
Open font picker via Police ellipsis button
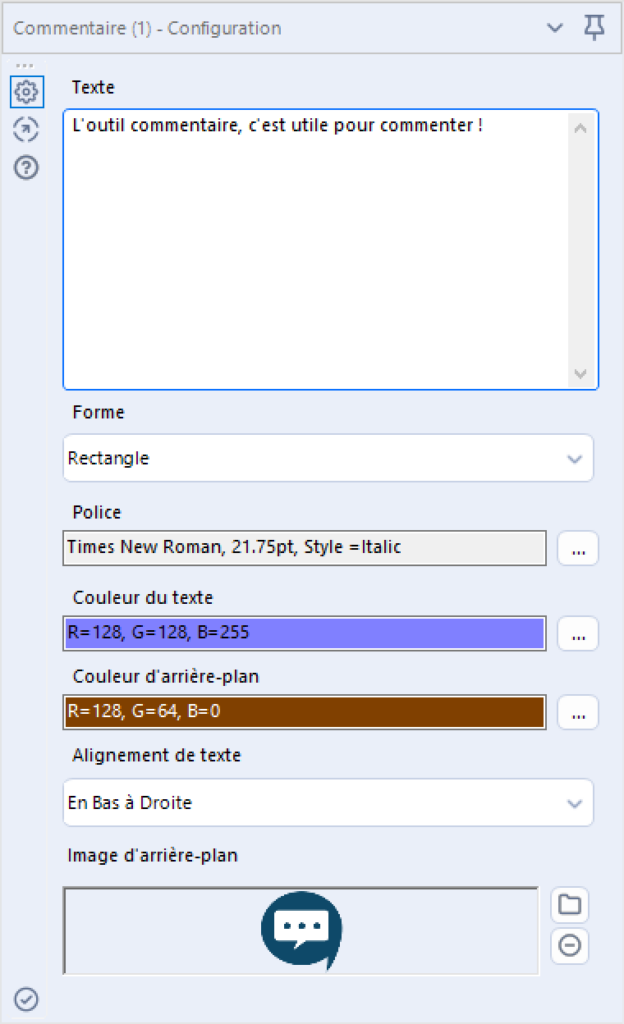click(x=578, y=548)
